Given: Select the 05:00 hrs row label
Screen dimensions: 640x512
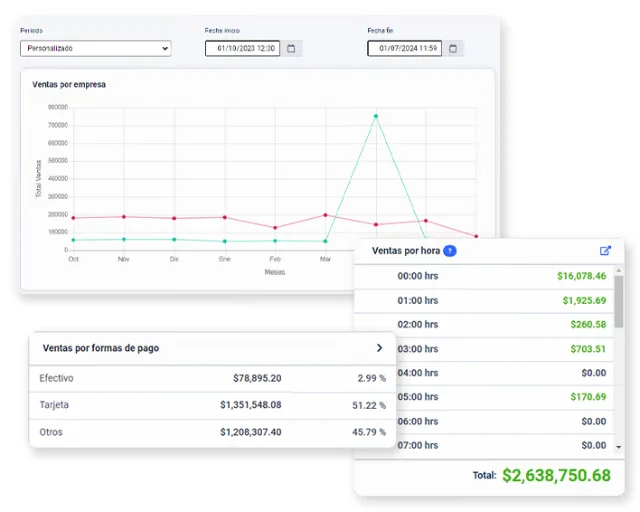Looking at the screenshot, I should coord(418,397).
